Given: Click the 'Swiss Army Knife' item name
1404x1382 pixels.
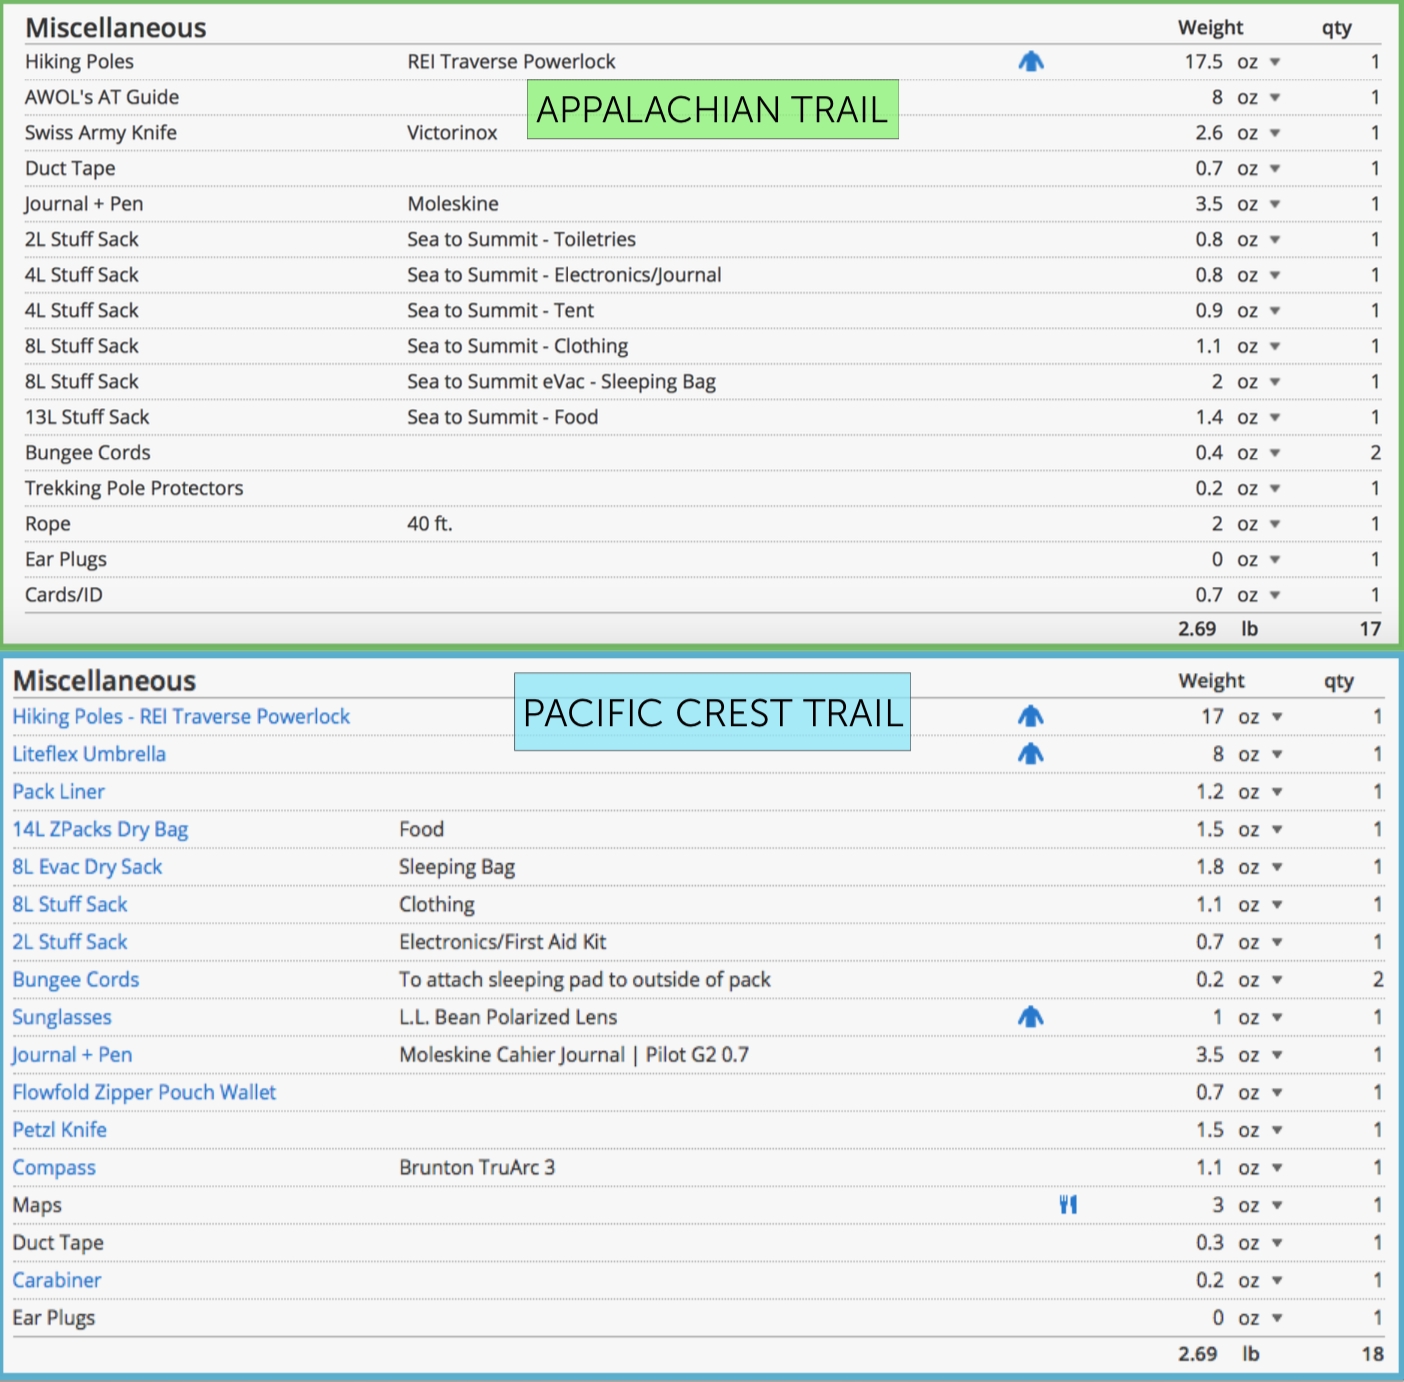Looking at the screenshot, I should [x=101, y=133].
